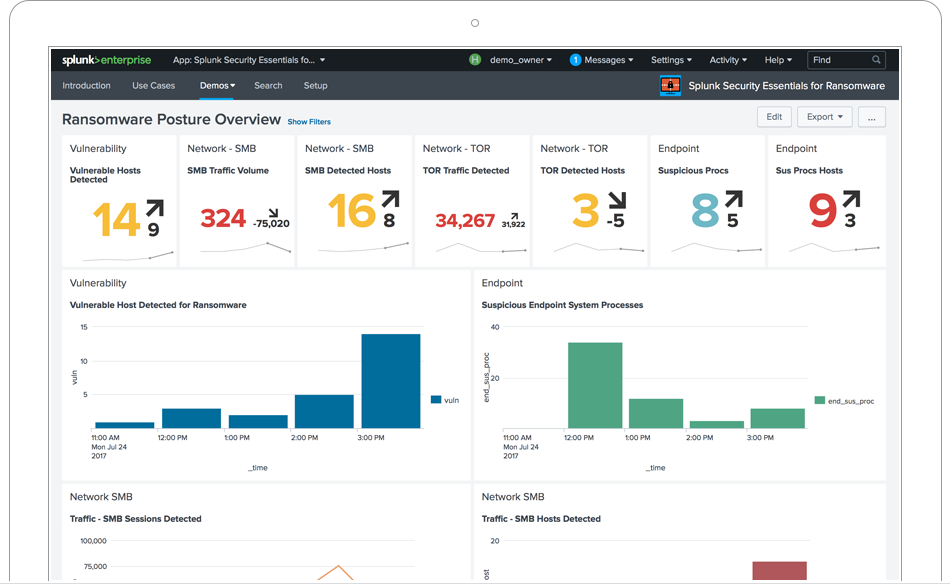Click the Traffic - SMB Hosts Detected title
This screenshot has width=950, height=584.
(541, 519)
